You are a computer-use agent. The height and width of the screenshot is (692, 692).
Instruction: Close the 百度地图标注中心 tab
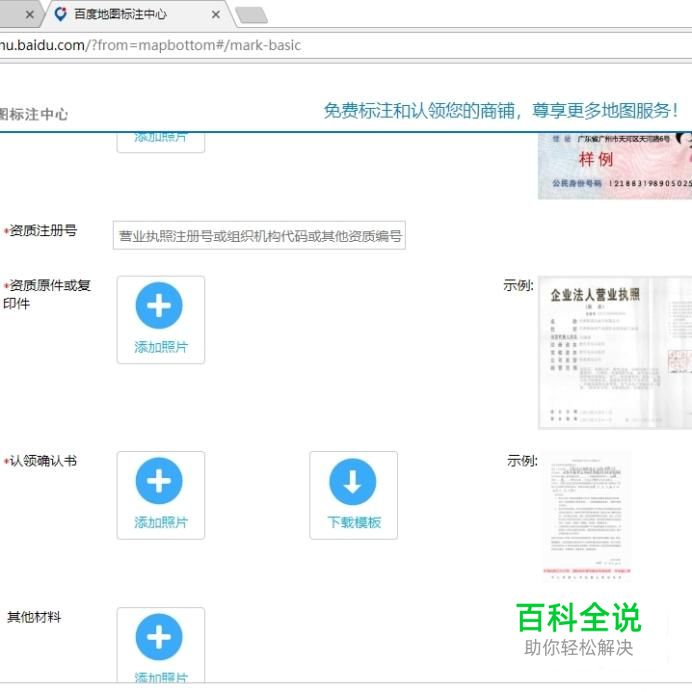(216, 15)
